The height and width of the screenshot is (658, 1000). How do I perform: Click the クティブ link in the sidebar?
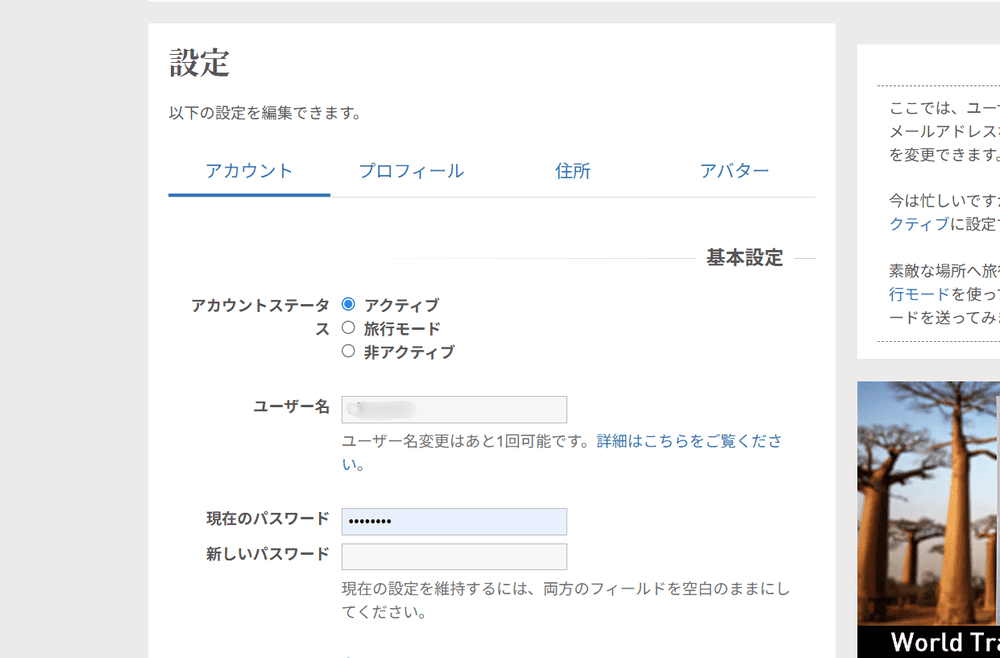point(919,224)
